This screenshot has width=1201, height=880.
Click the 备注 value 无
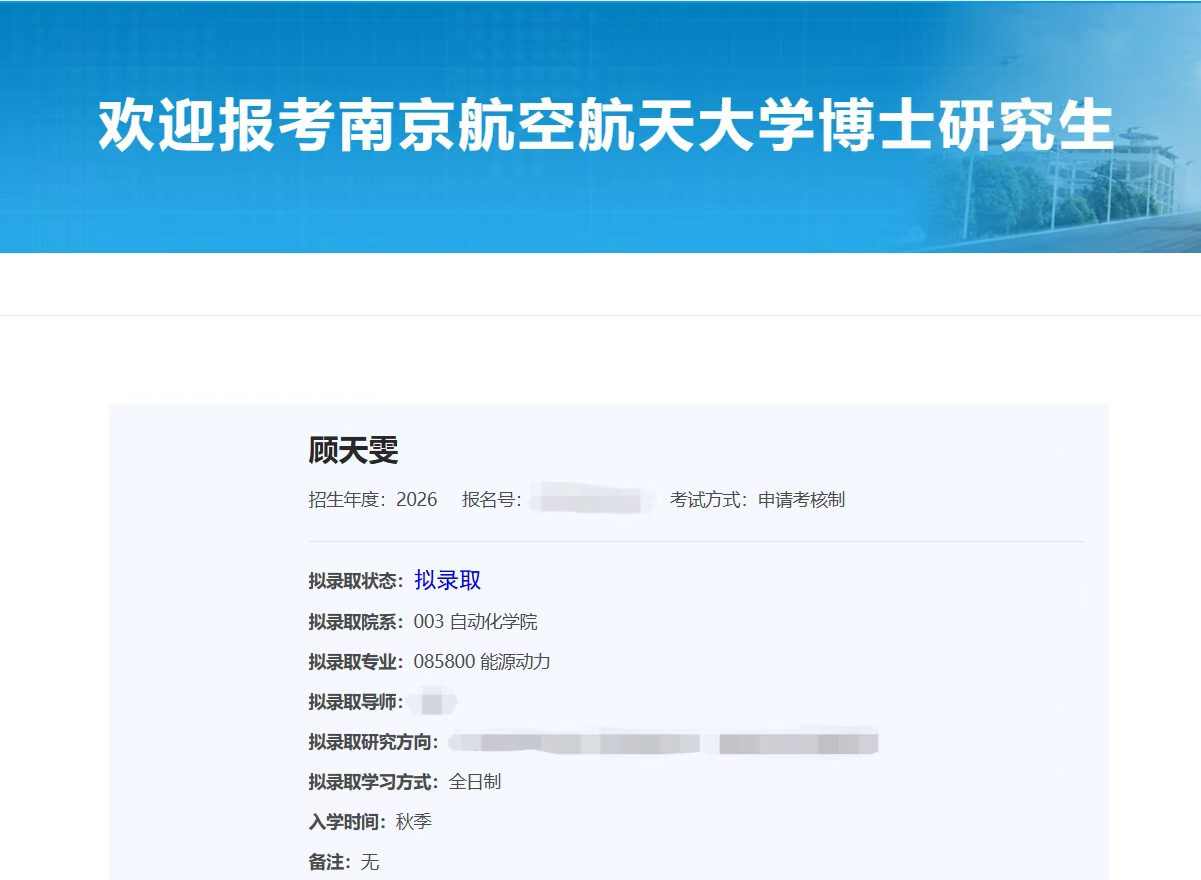[x=370, y=862]
